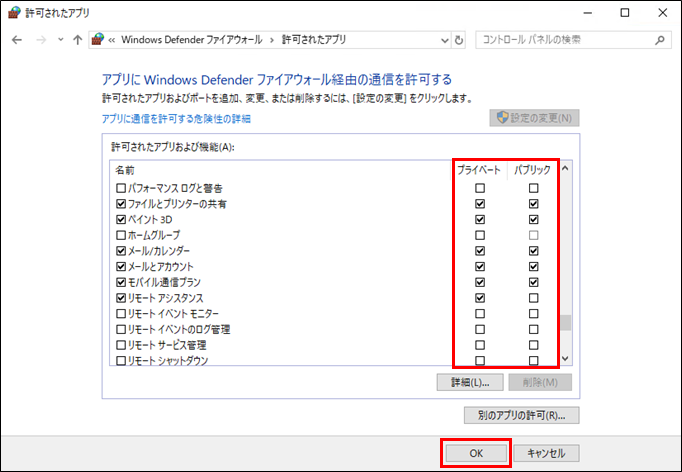
Task: Select Windows Defender ファイアウォール breadcrumb
Action: 191,40
